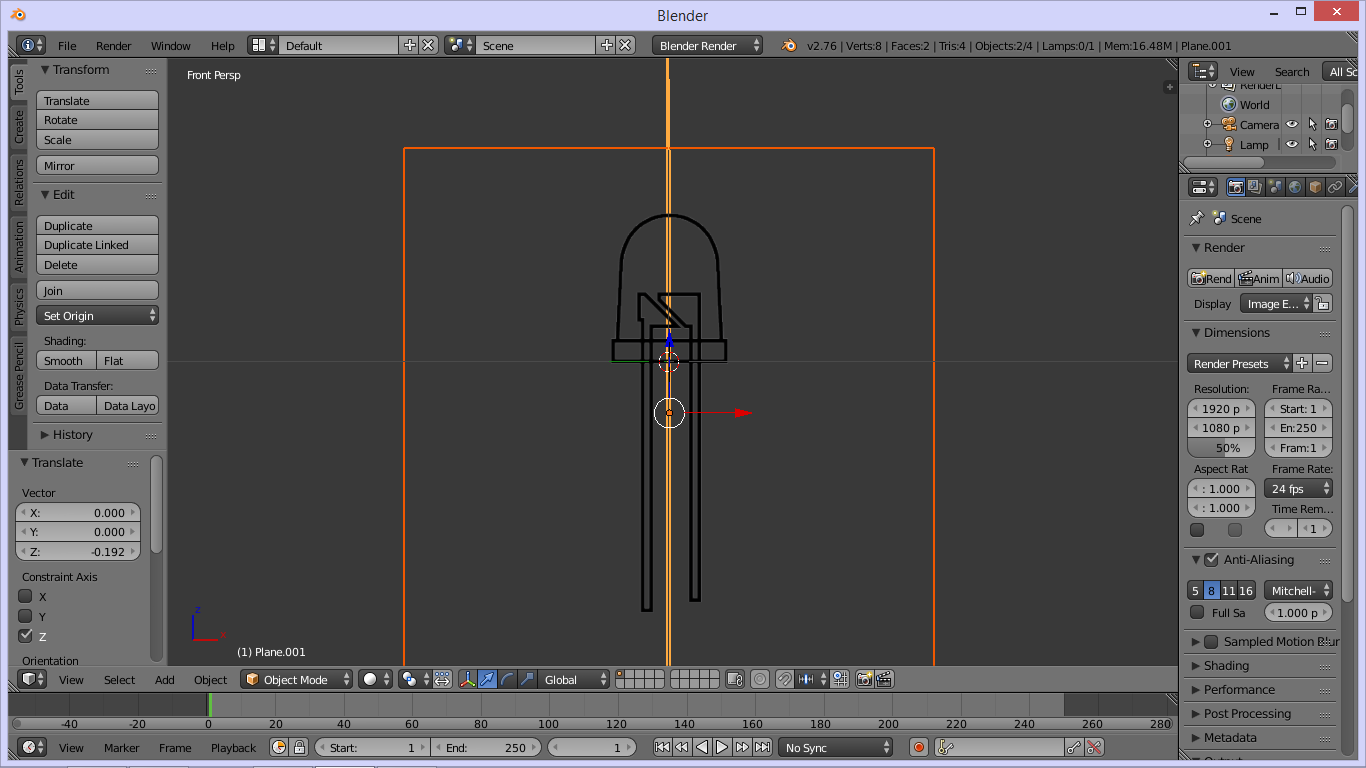Screen dimensions: 1366x768
Task: Click the Mirror button
Action: click(98, 165)
